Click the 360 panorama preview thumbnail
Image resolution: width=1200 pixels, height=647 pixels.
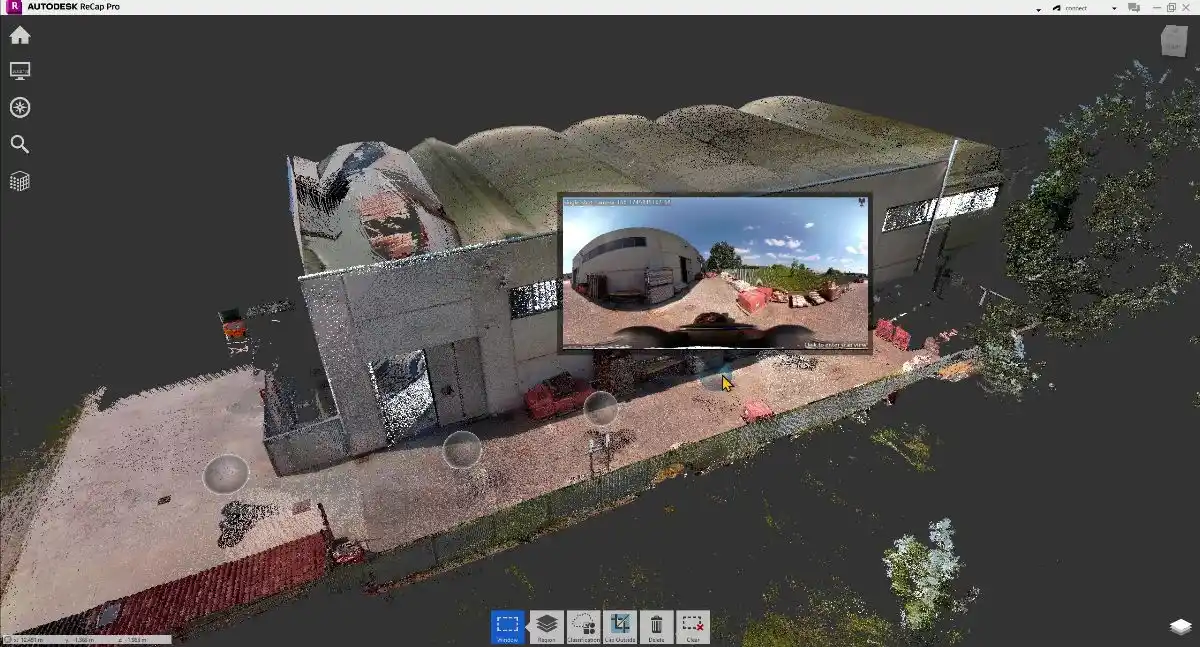[714, 274]
